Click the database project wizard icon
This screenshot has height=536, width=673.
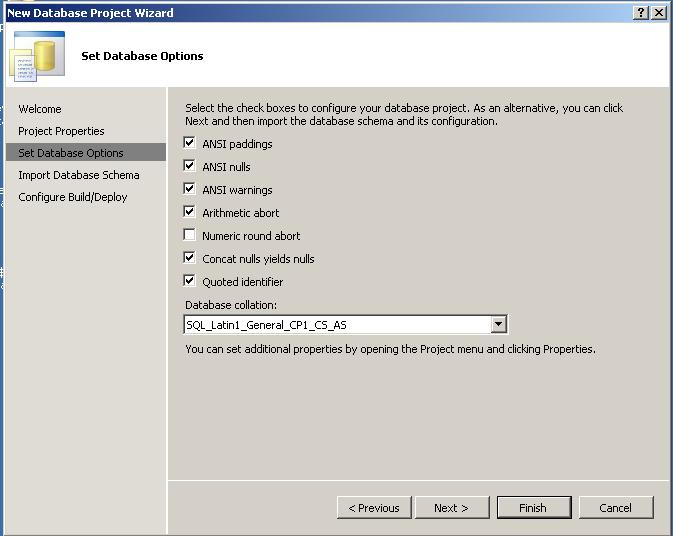coord(37,56)
